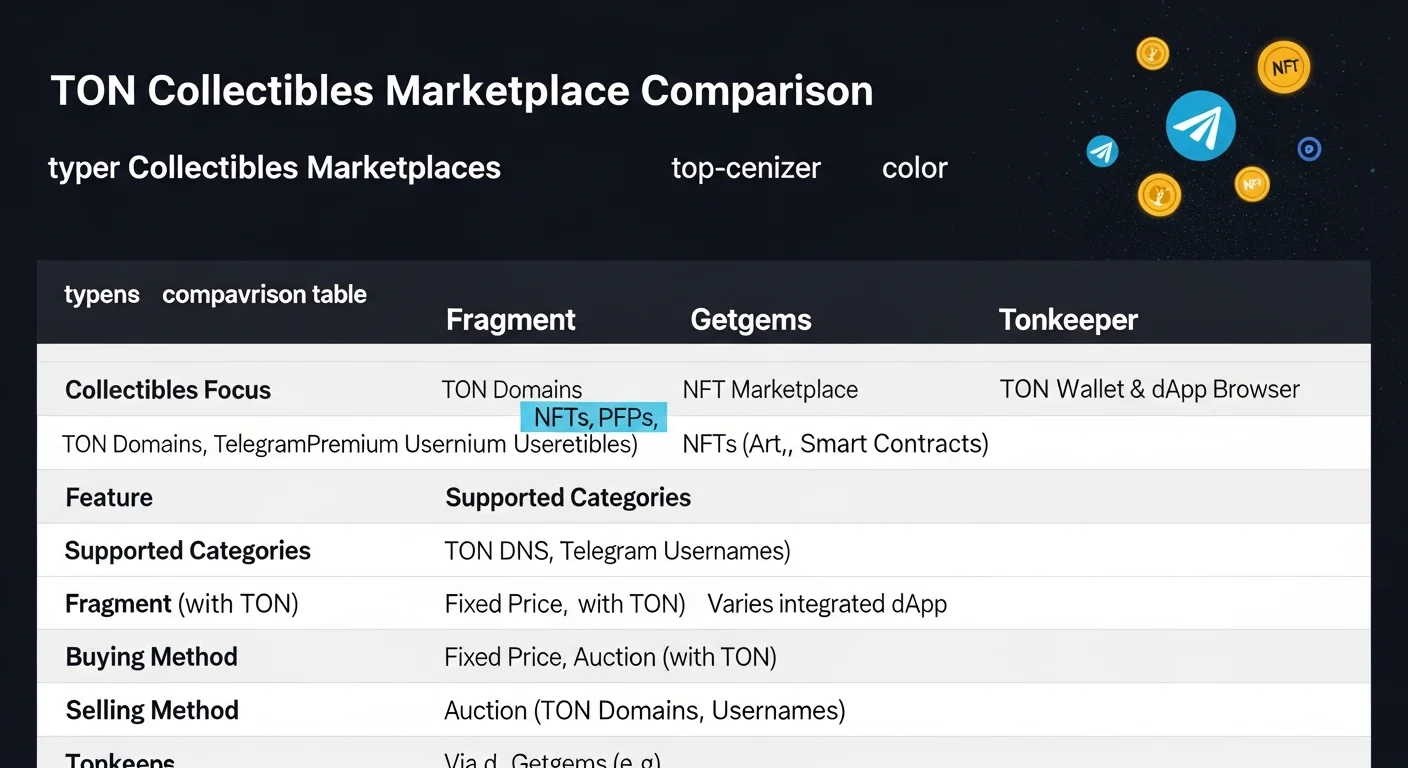1408x768 pixels.
Task: Click the Varies integrated dApp cell
Action: (x=827, y=604)
